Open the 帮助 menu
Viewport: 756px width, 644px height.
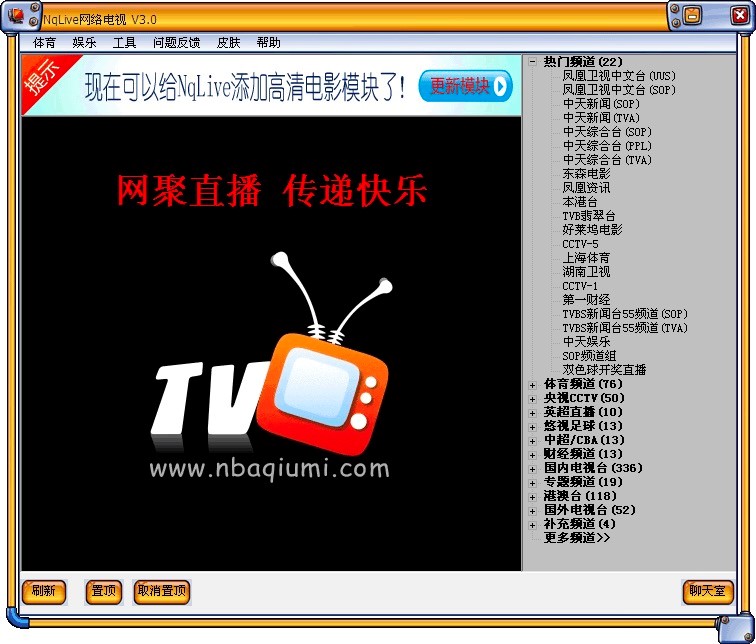click(x=269, y=43)
